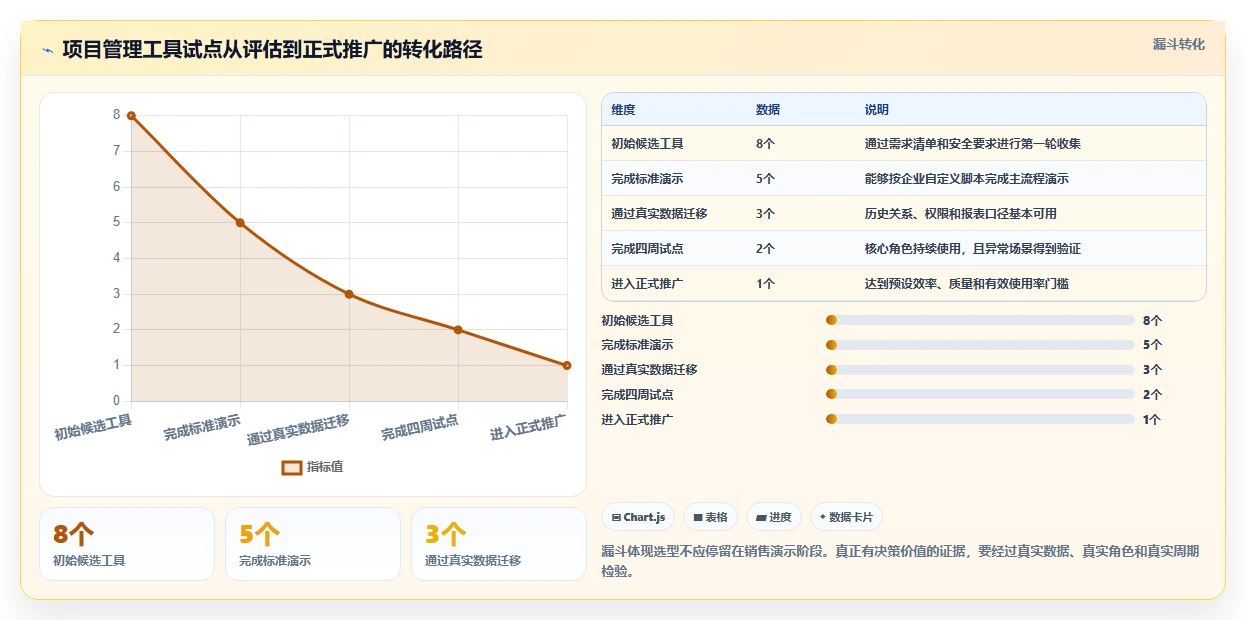Select the 进度 tag chip
Screen dimensions: 1246x620
[774, 517]
